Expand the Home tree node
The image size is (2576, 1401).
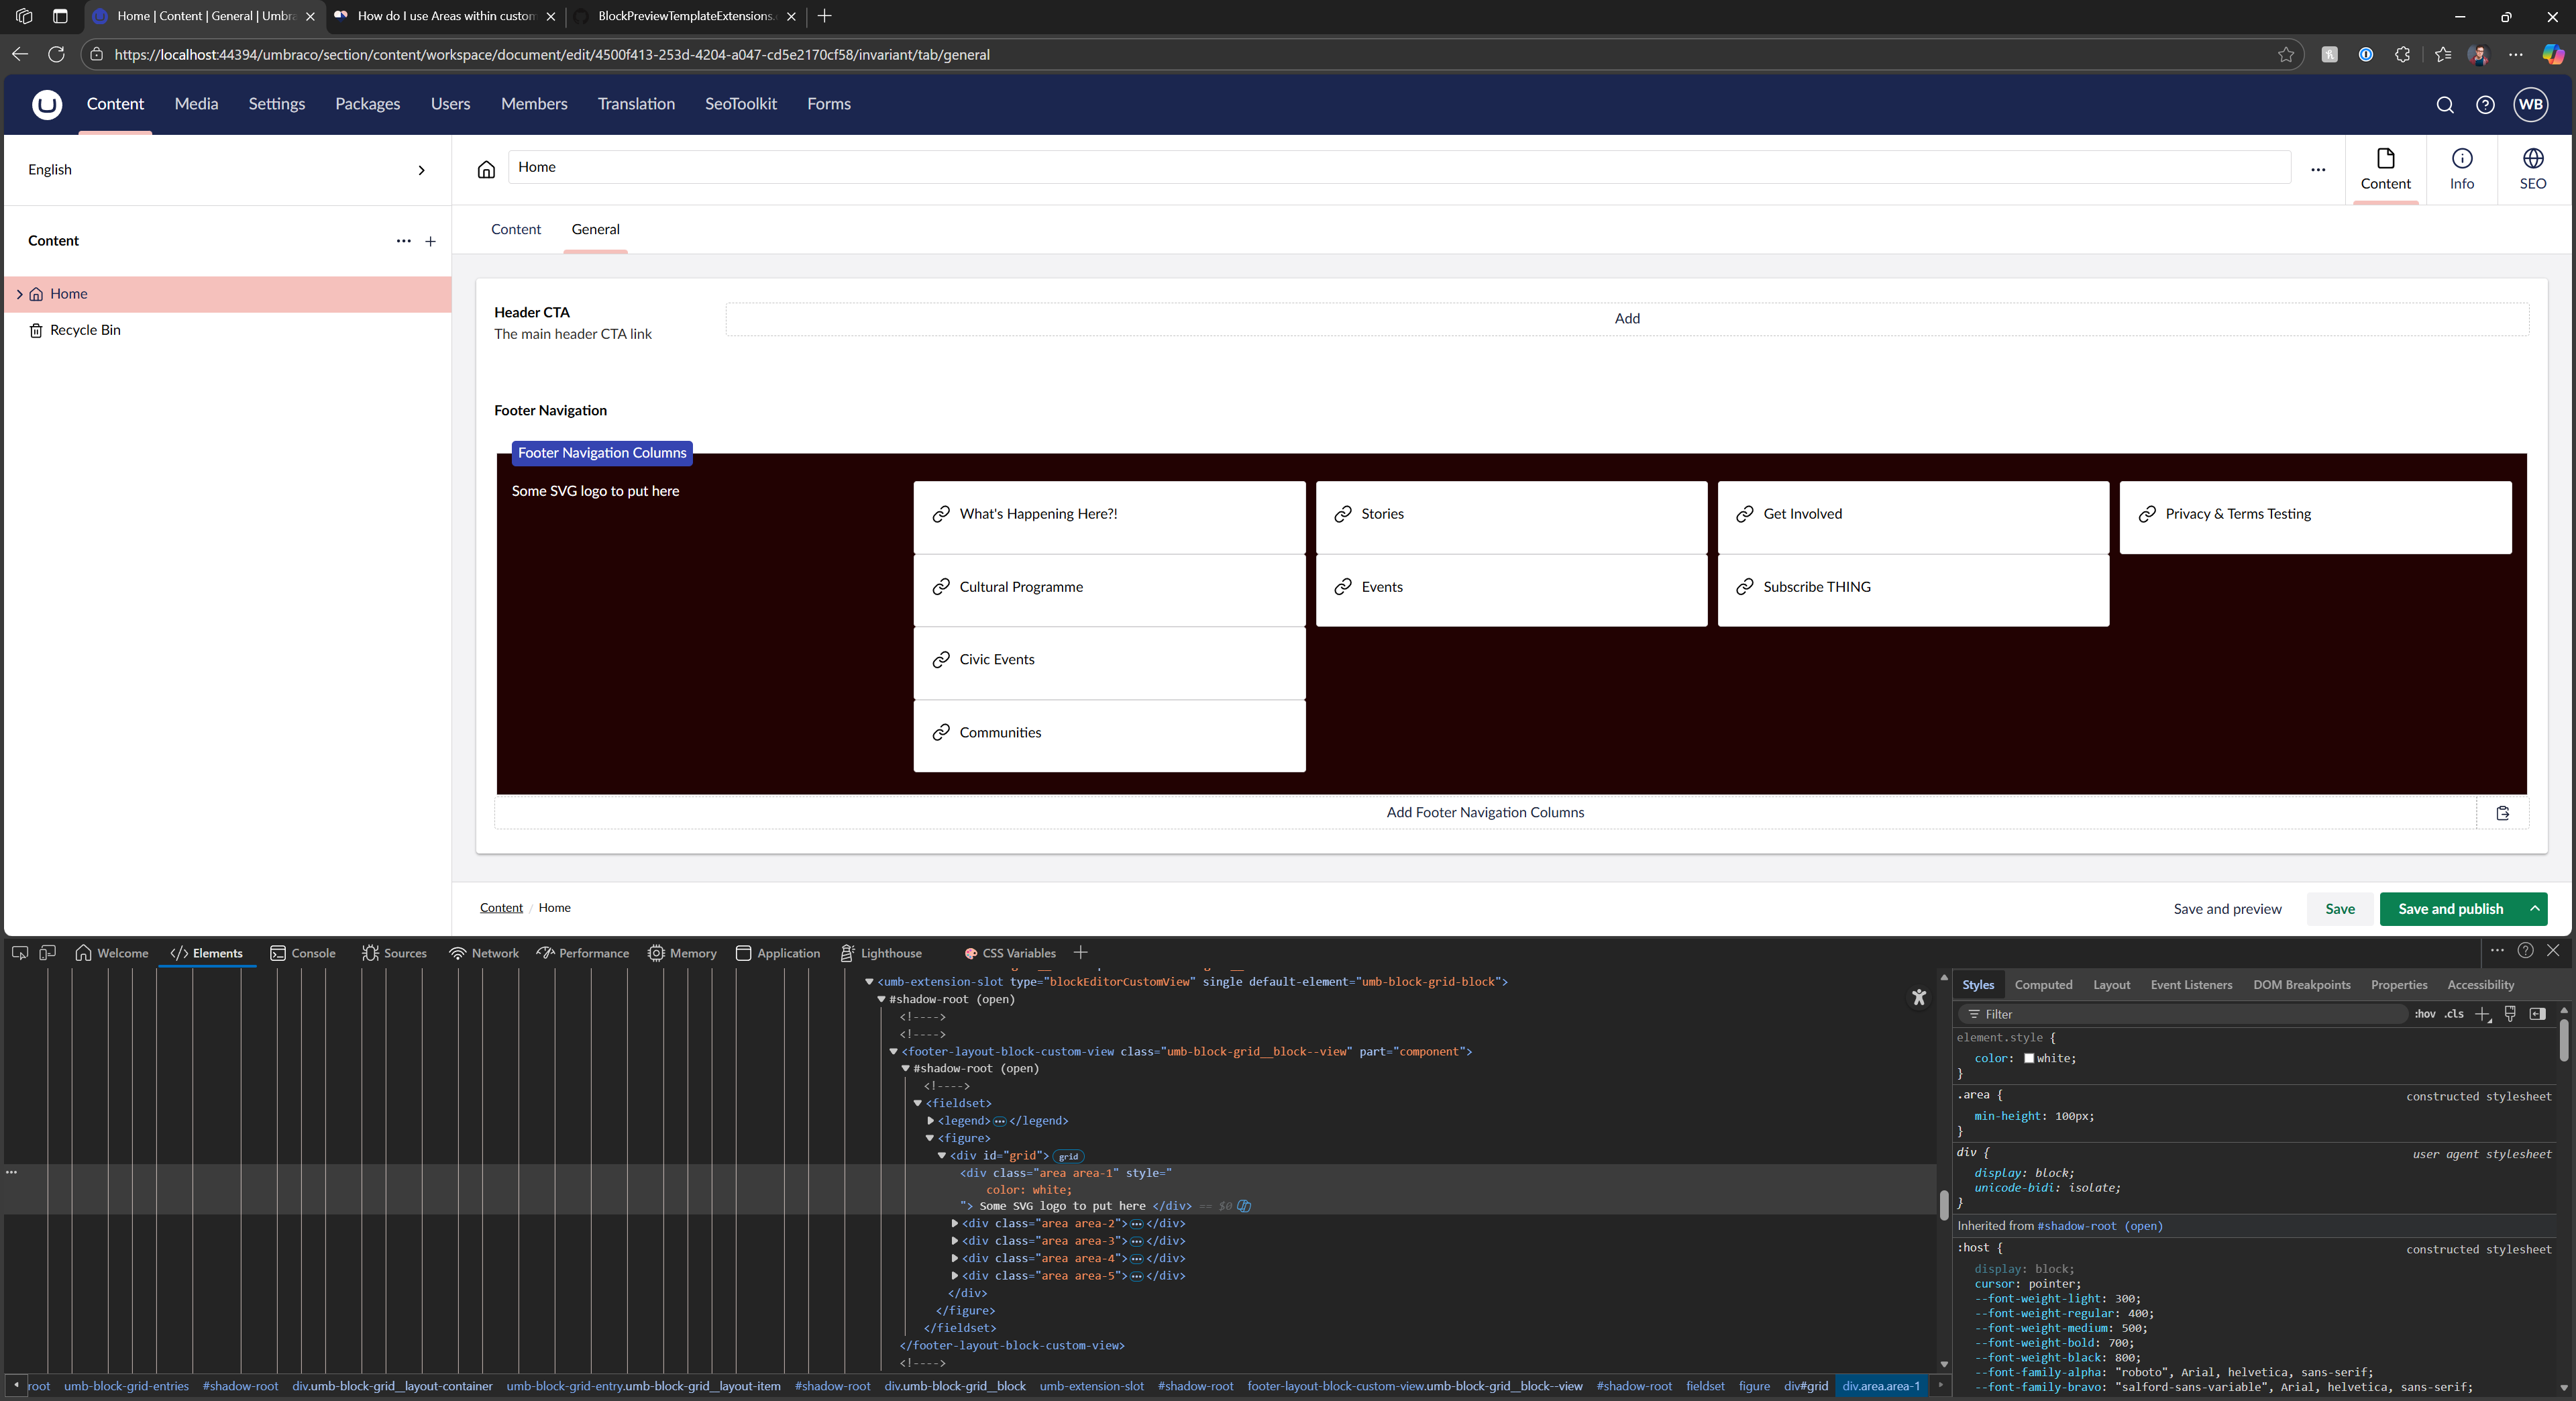19,294
